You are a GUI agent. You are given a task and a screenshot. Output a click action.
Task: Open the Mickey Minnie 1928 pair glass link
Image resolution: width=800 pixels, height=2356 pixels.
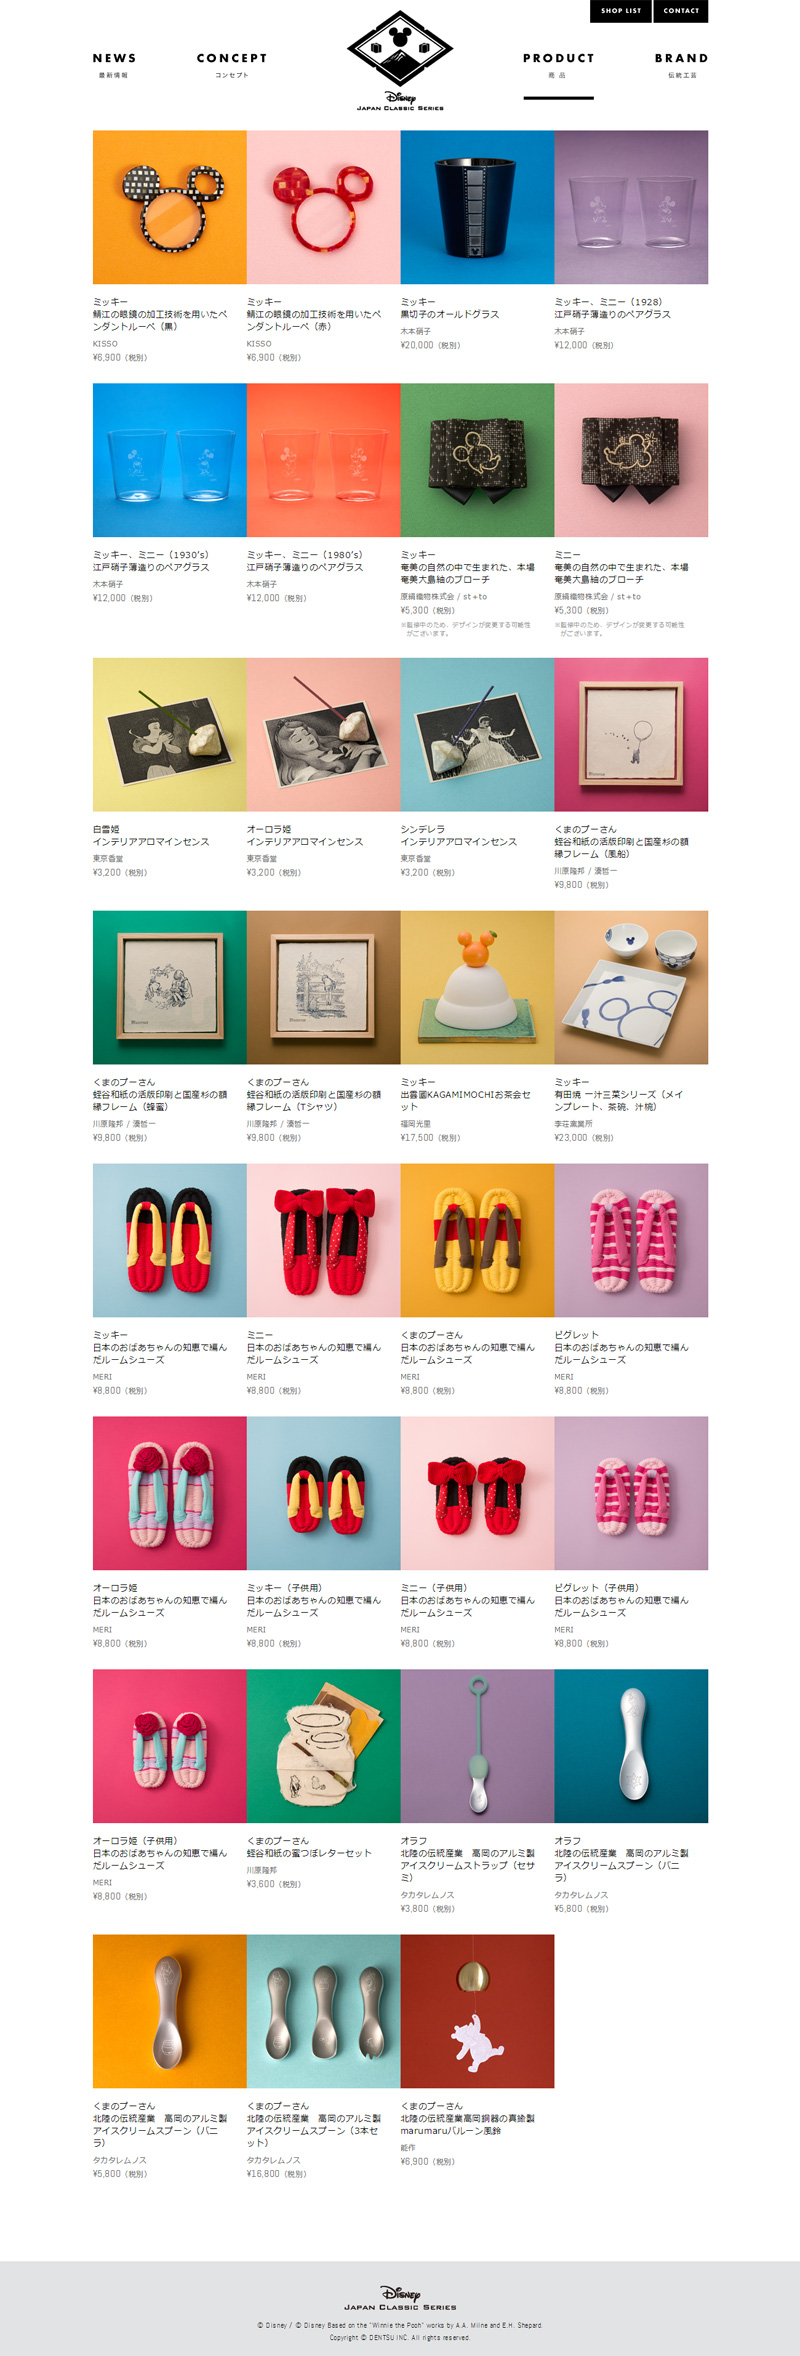613,308
